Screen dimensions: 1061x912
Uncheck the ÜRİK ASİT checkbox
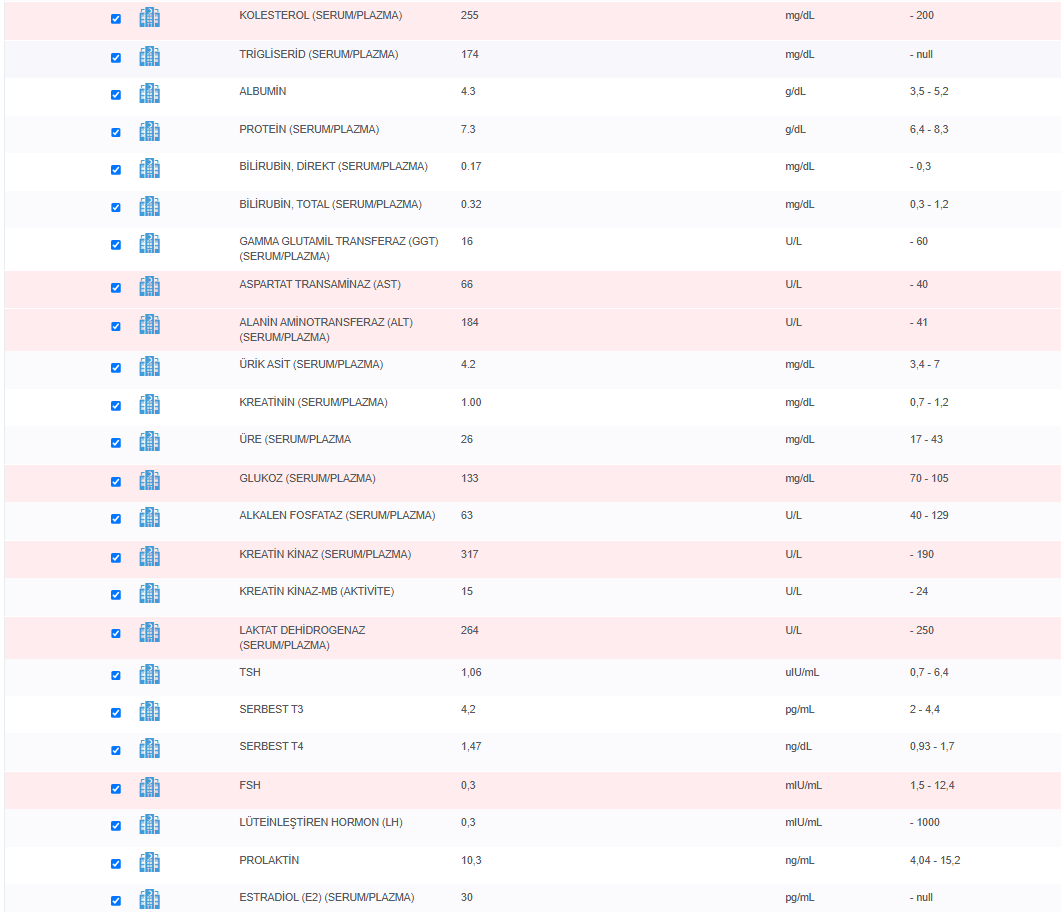tap(116, 368)
